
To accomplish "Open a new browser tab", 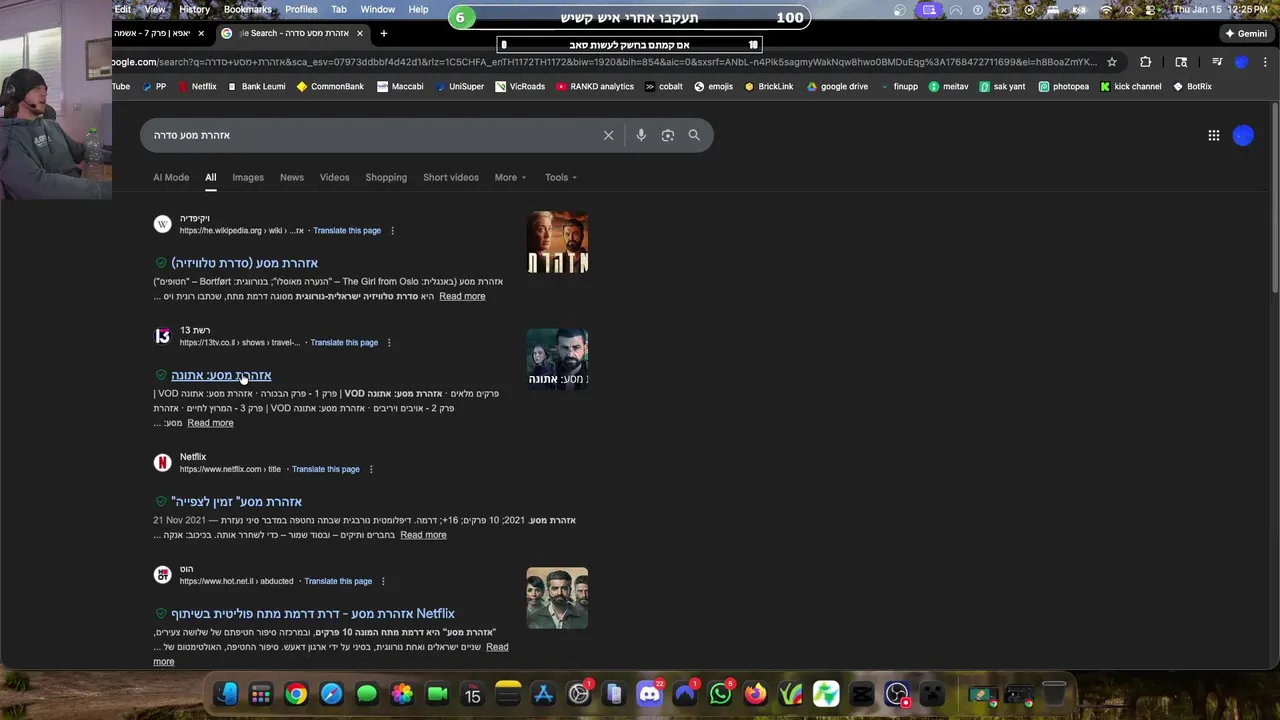I will point(383,33).
